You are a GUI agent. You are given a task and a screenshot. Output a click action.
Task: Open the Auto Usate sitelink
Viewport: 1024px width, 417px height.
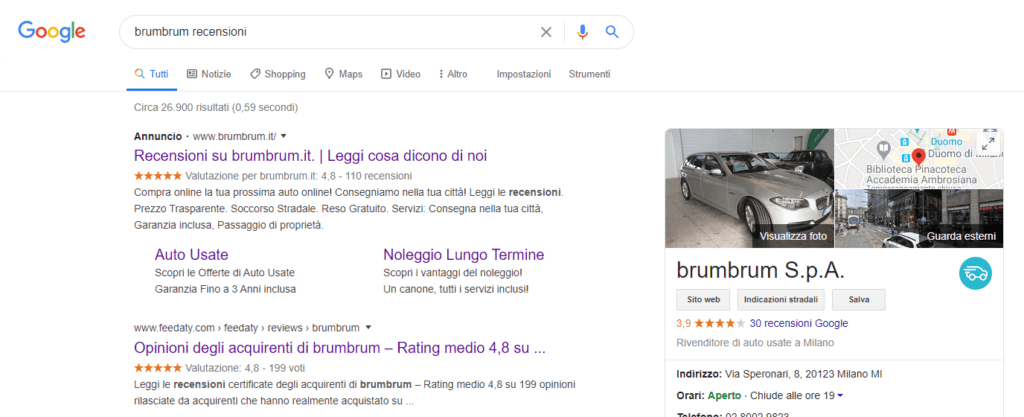coord(191,255)
